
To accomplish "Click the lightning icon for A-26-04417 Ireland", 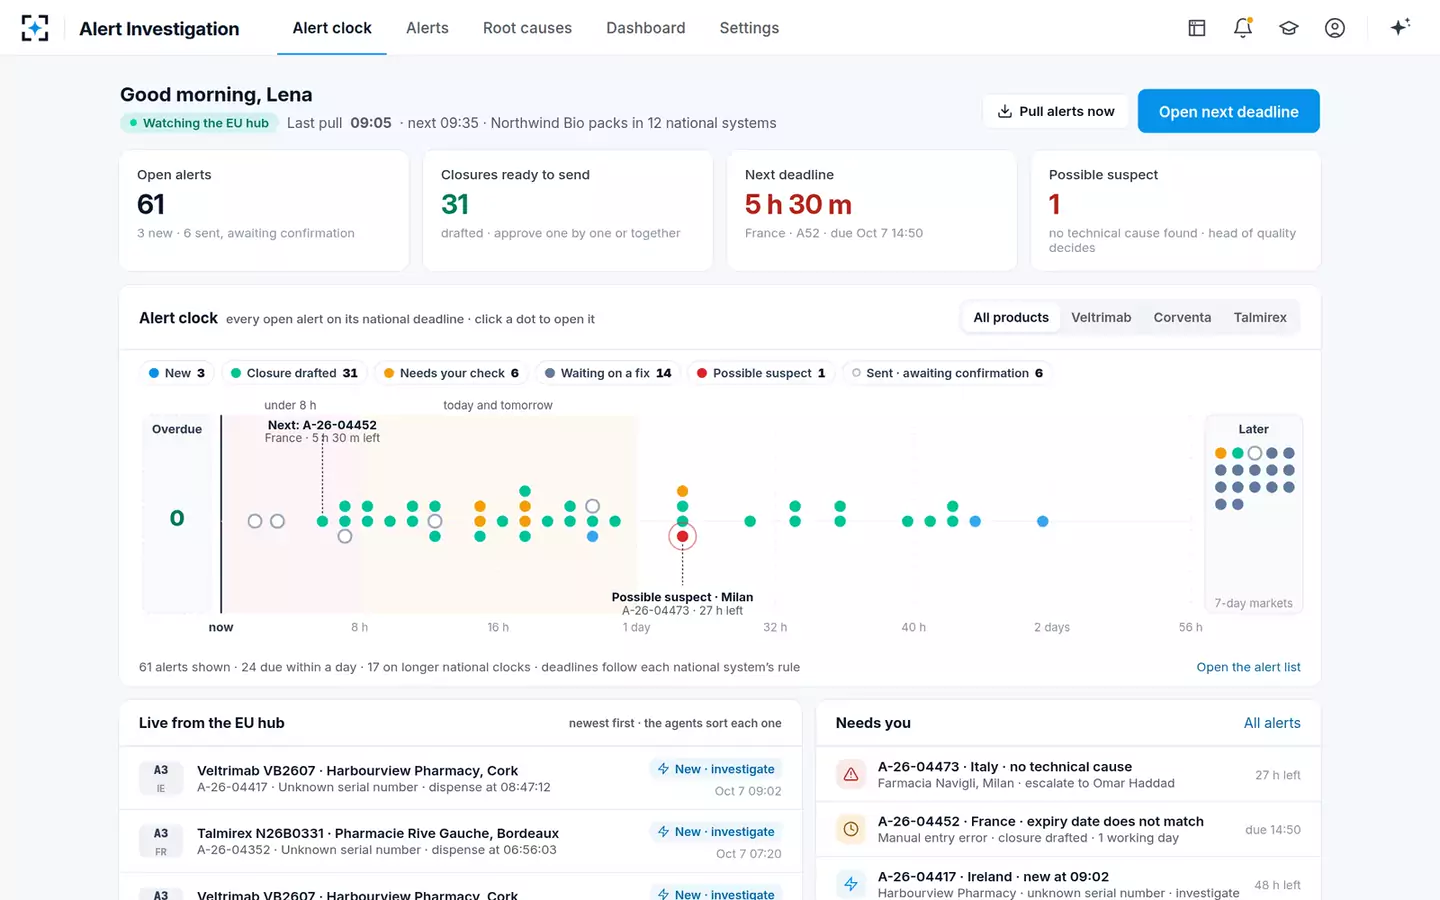I will click(851, 884).
